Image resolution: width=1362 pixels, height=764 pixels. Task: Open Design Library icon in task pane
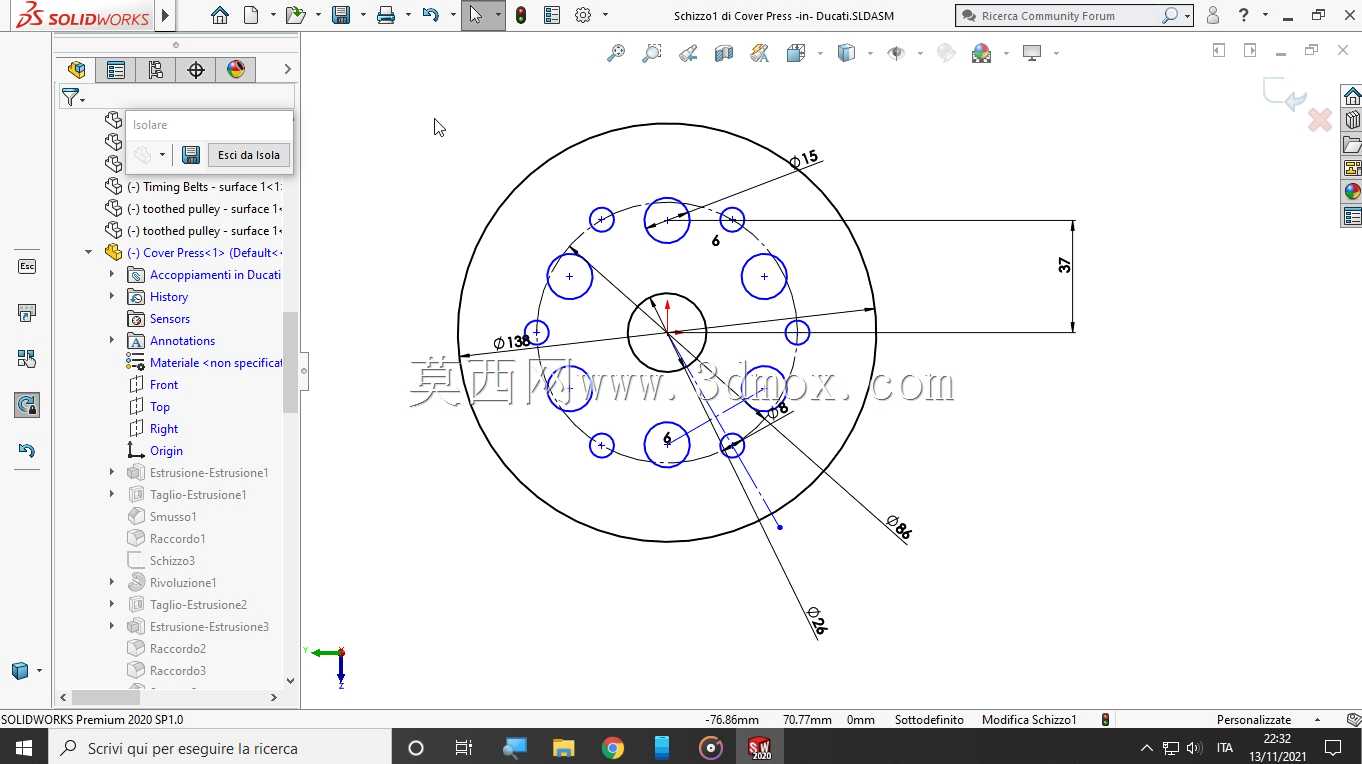(x=1352, y=120)
